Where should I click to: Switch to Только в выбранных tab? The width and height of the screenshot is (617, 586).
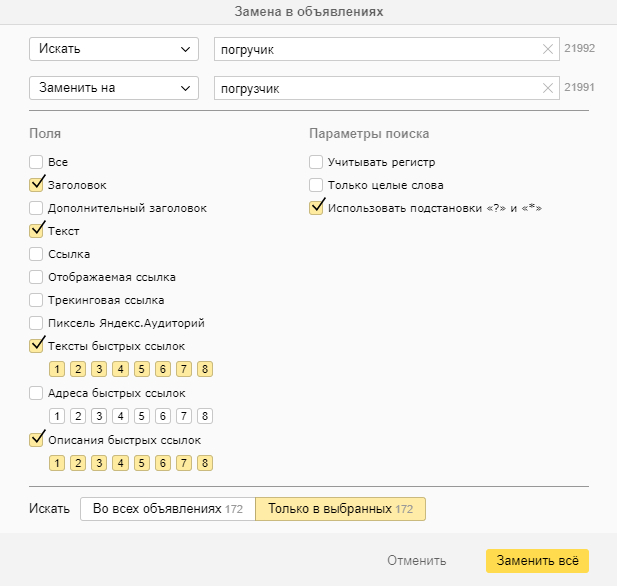point(340,509)
